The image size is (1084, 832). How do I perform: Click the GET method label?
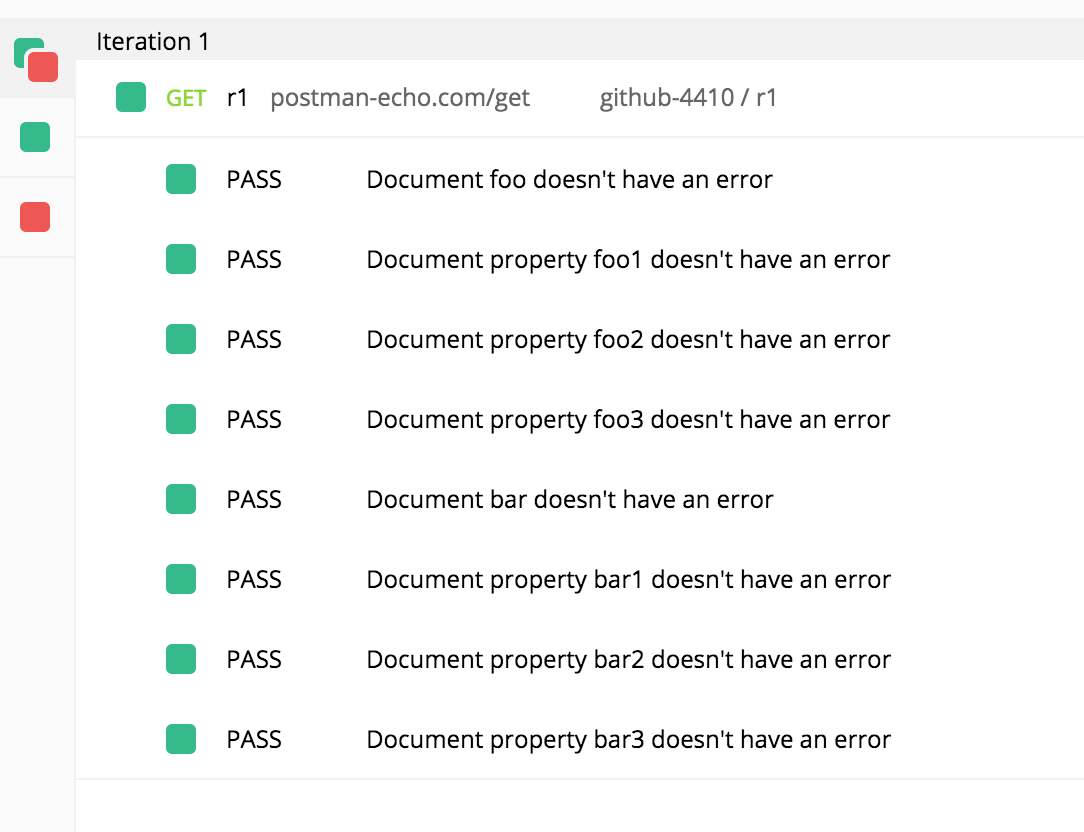click(x=185, y=97)
